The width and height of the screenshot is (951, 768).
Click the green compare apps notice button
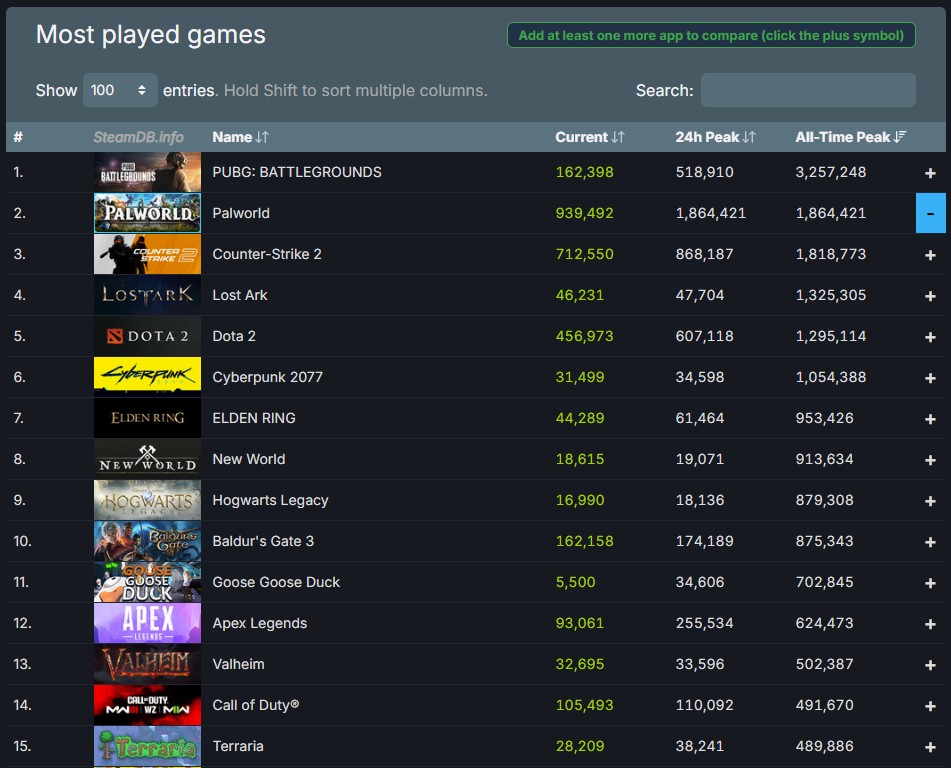[711, 35]
